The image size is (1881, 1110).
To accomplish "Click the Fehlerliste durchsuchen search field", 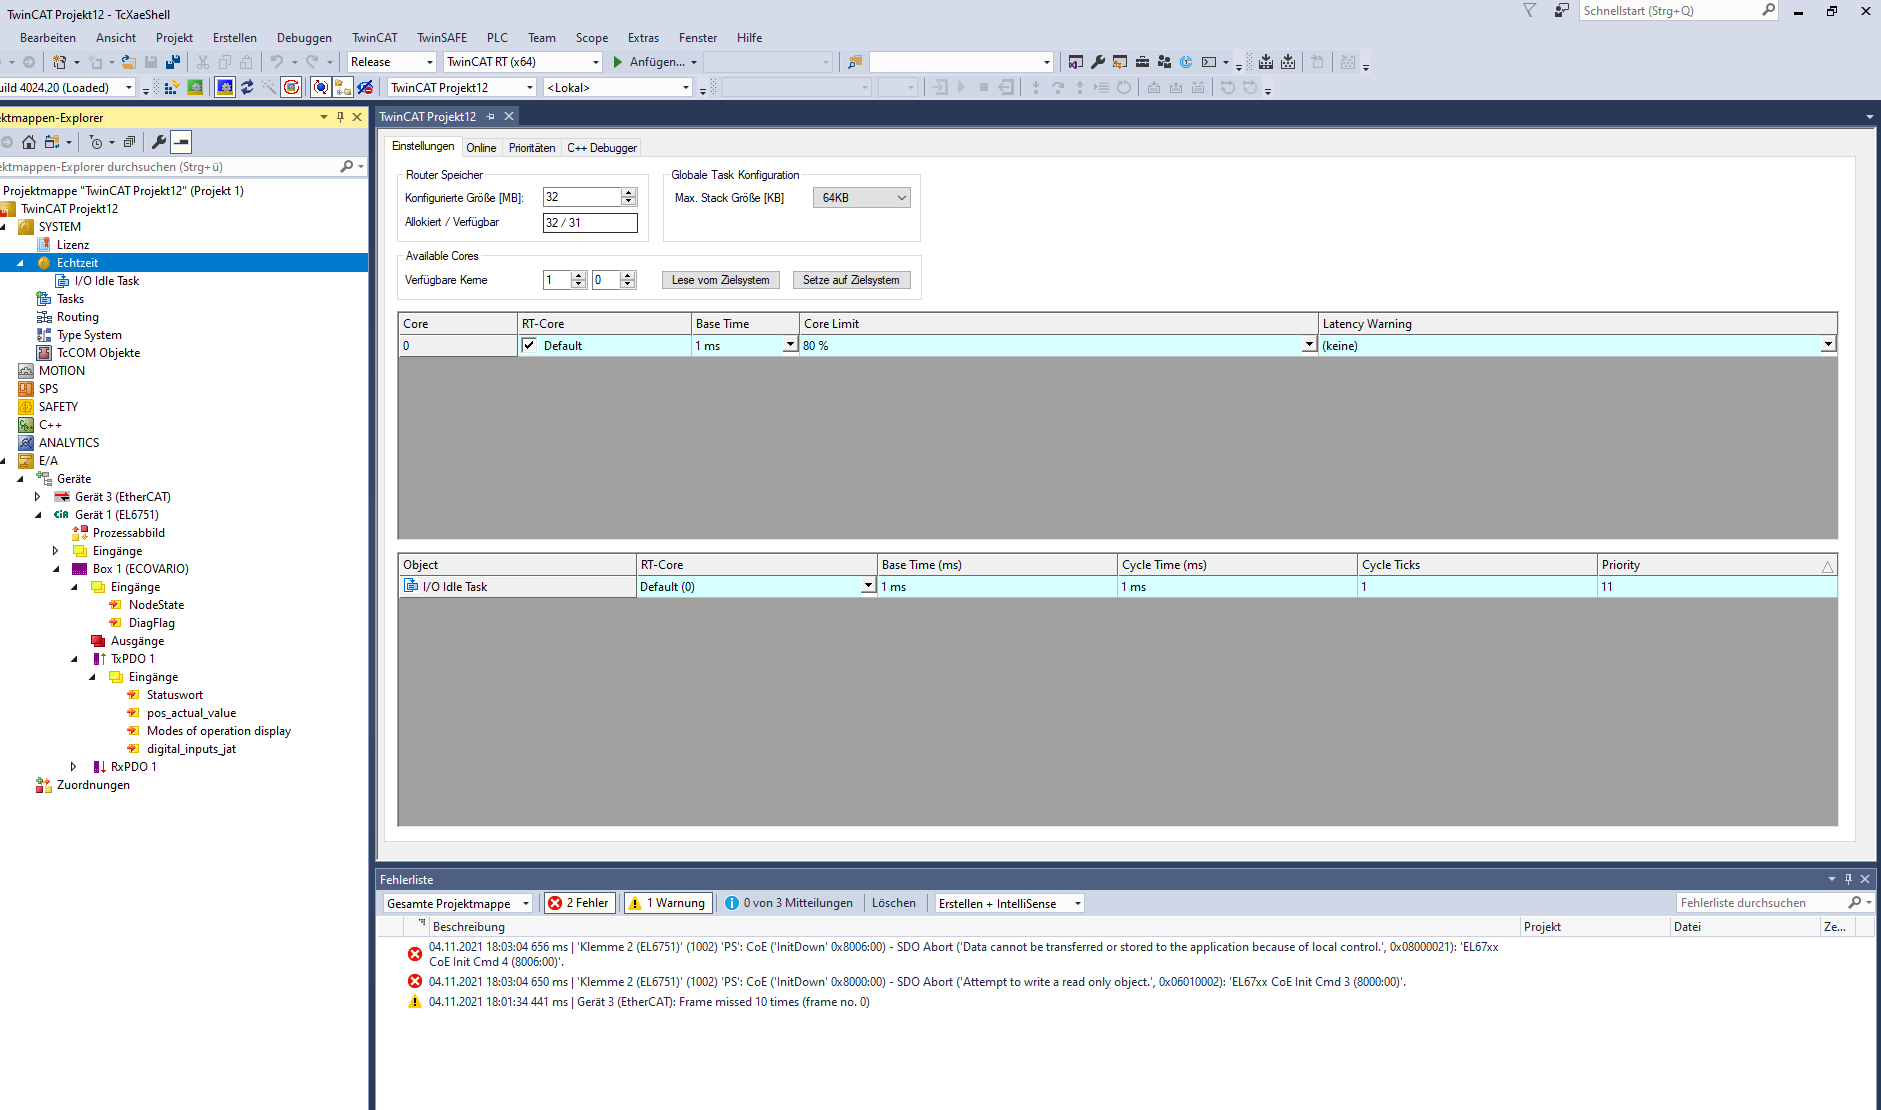I will [x=1762, y=903].
